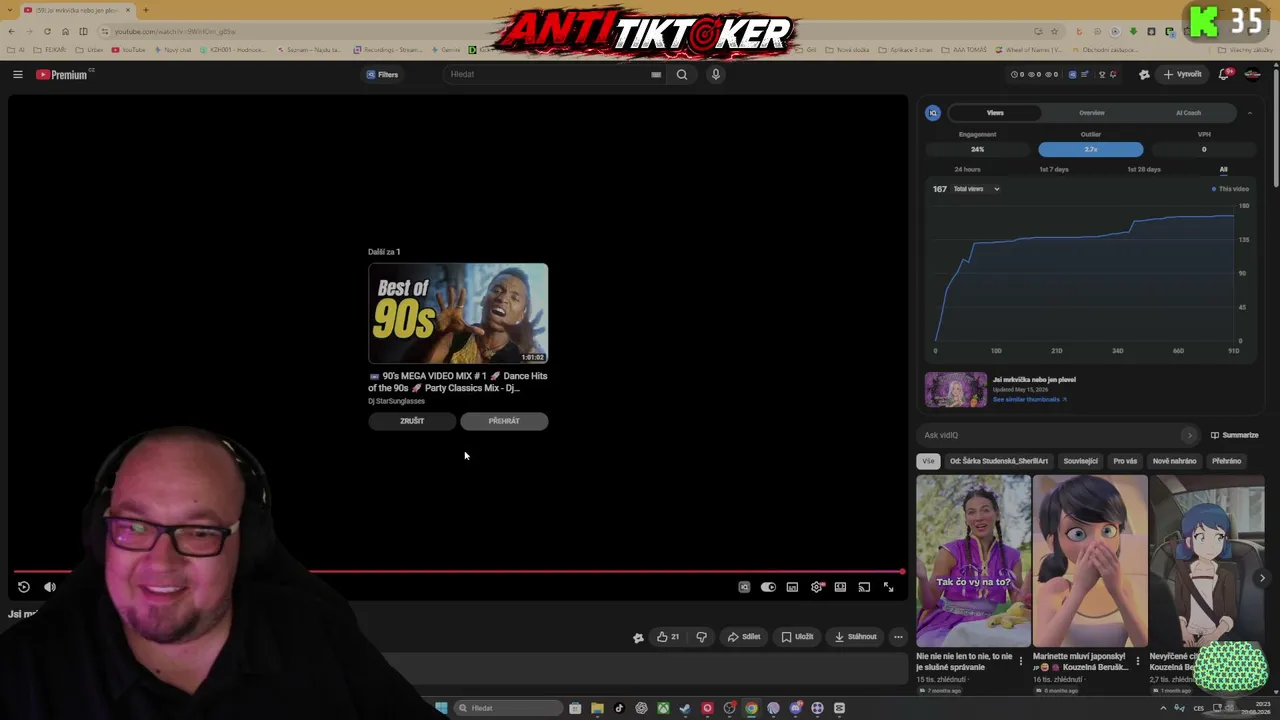Open the TikTok app in taskbar
1280x720 pixels.
619,708
